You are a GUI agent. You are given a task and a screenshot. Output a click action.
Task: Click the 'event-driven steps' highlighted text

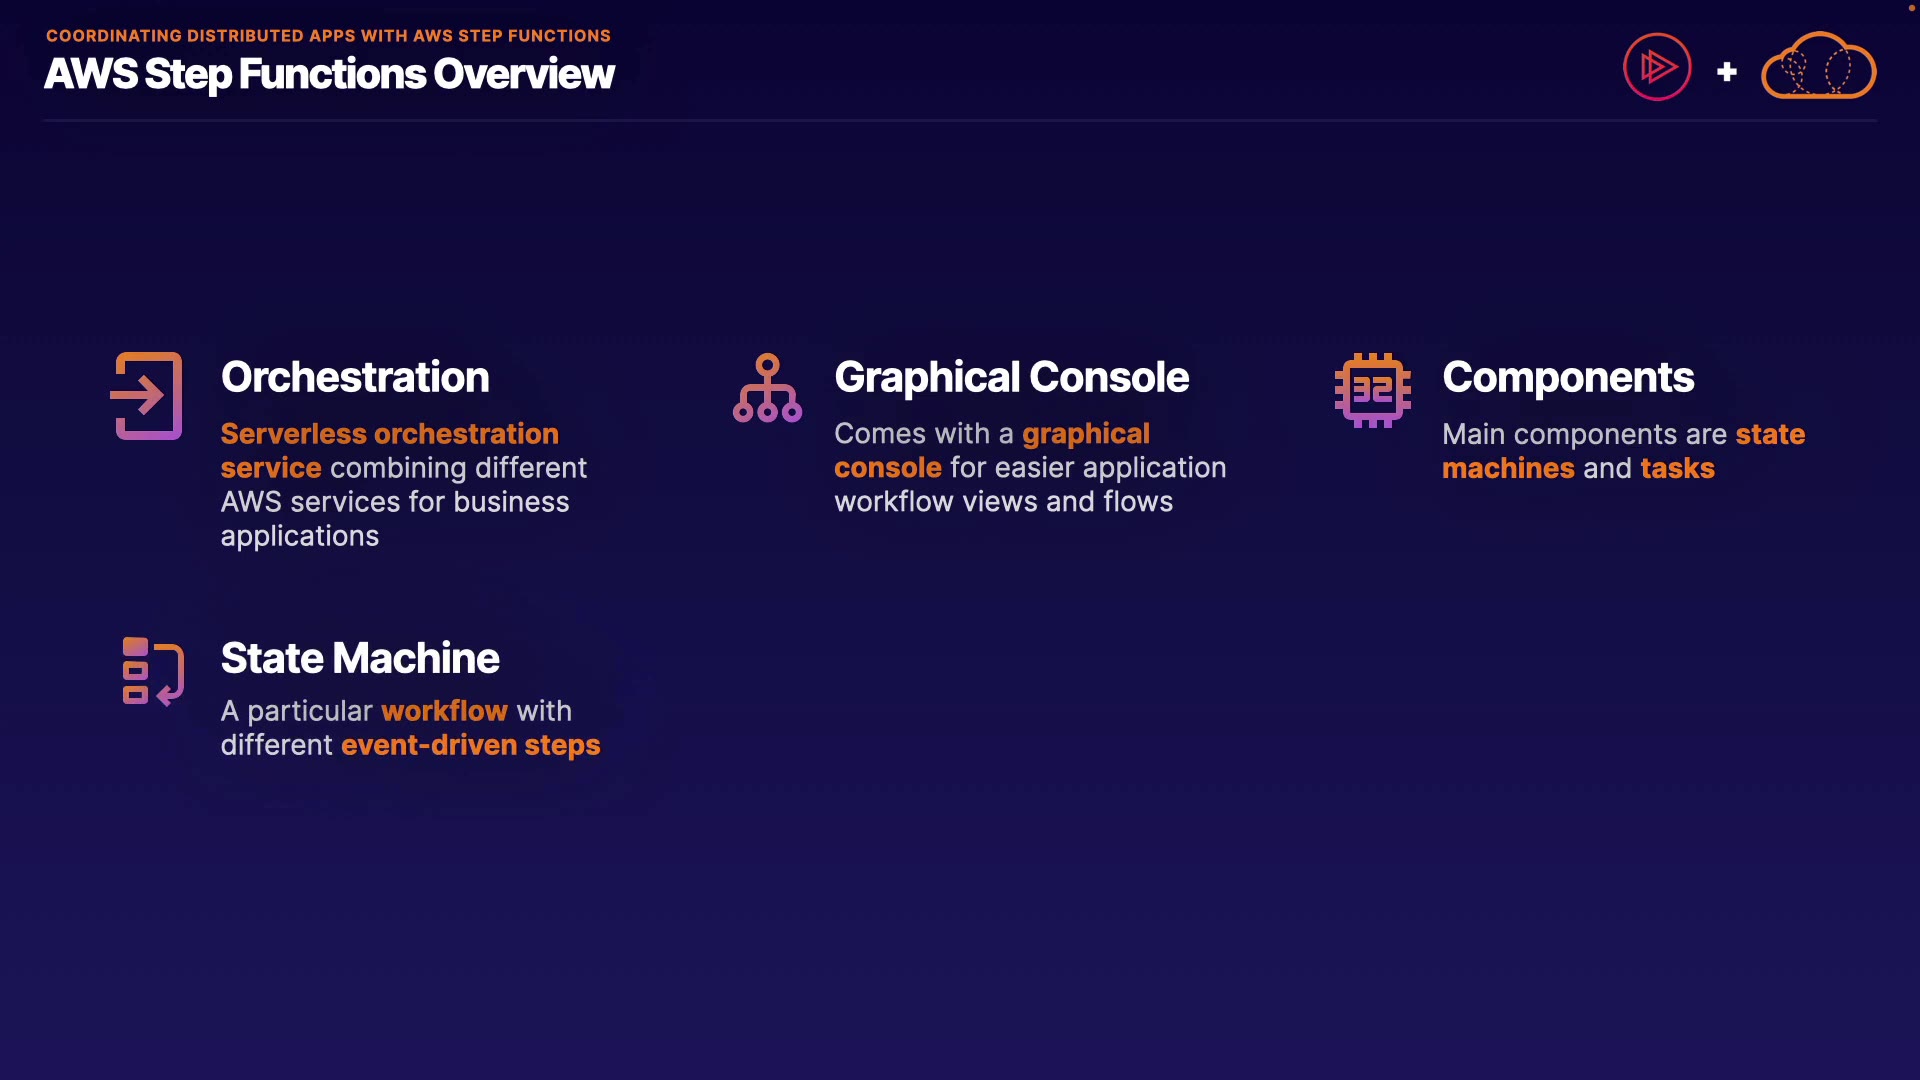point(470,745)
